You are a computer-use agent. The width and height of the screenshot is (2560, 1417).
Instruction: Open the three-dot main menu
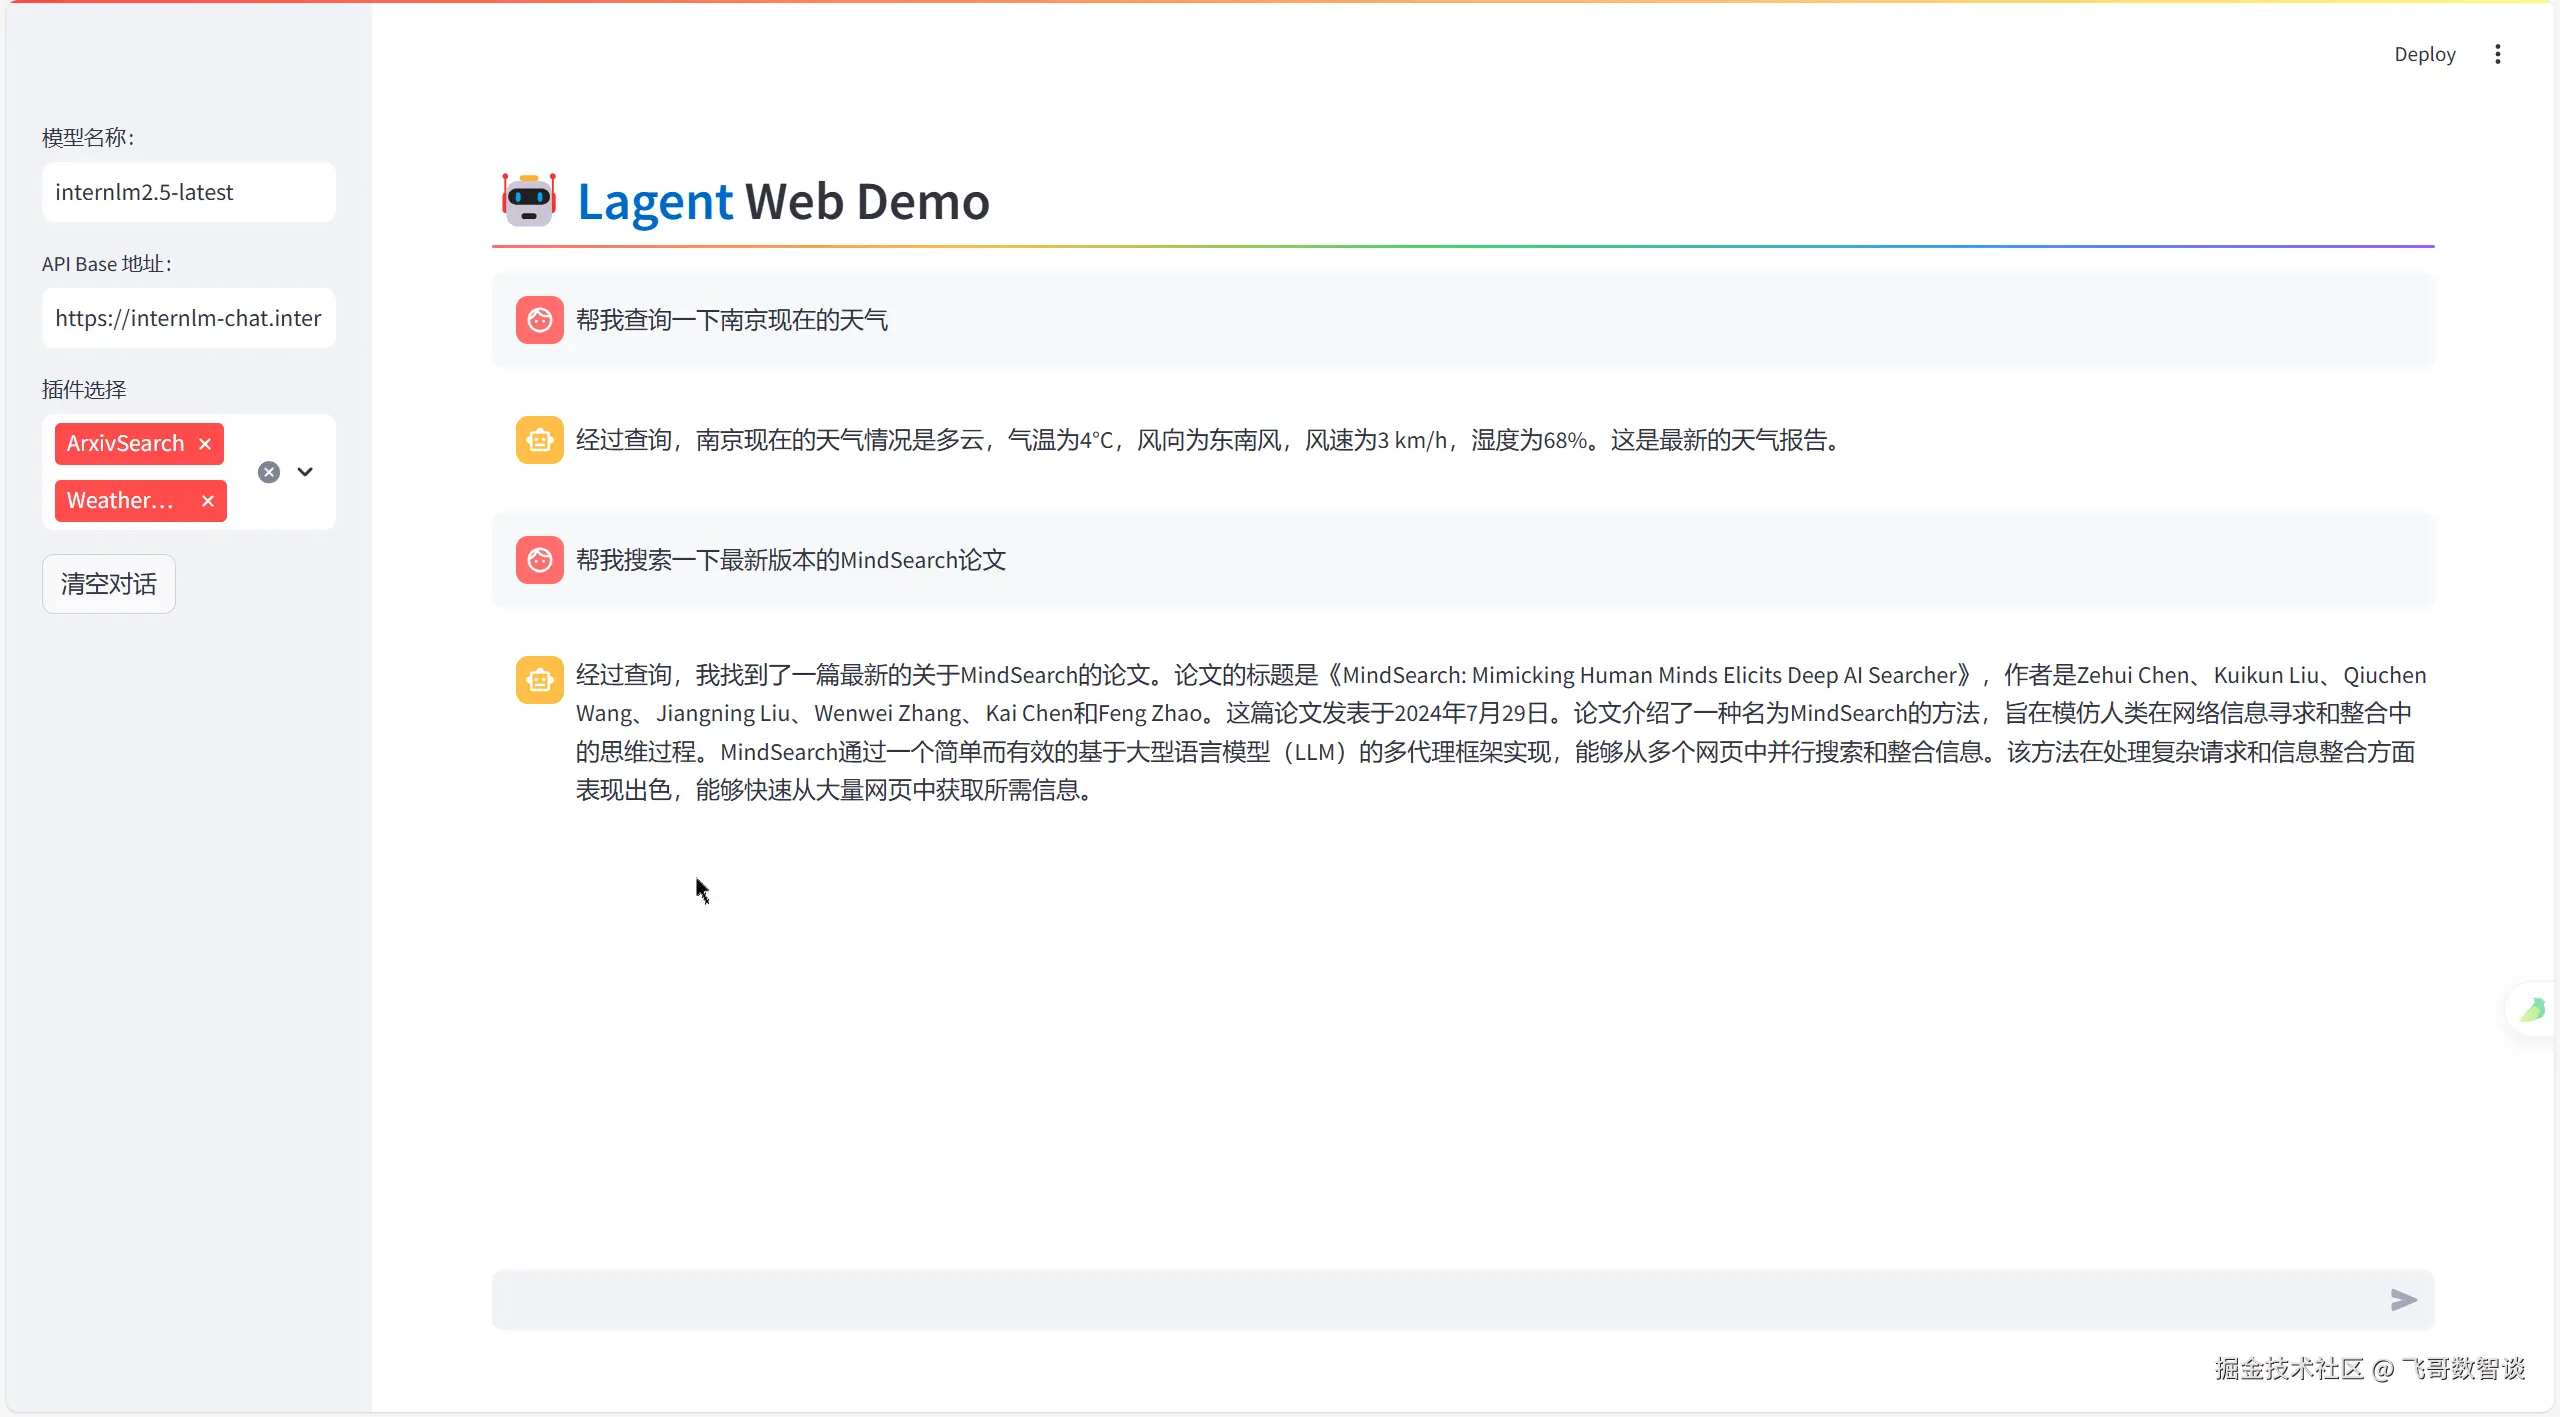point(2497,54)
